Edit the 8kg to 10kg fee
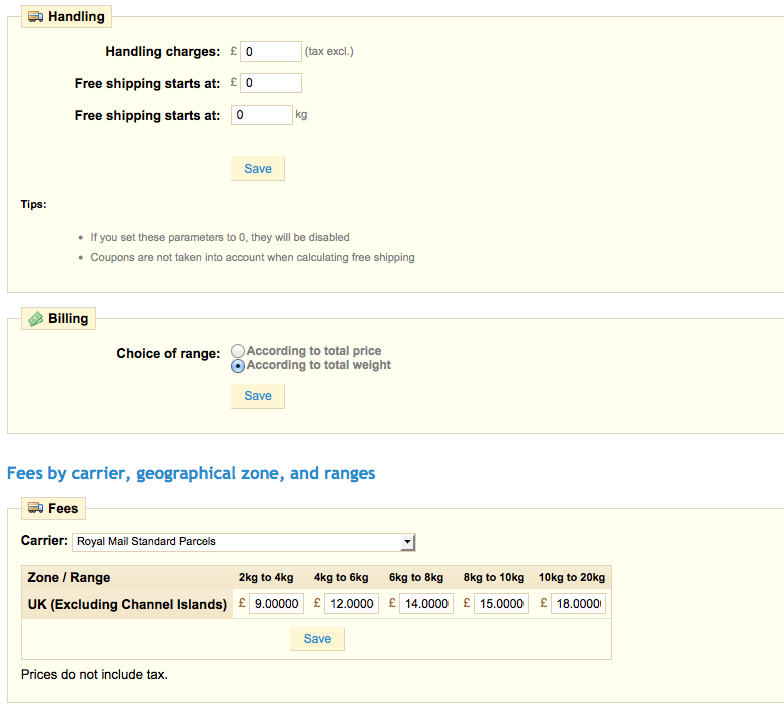This screenshot has height=707, width=784. [x=501, y=604]
